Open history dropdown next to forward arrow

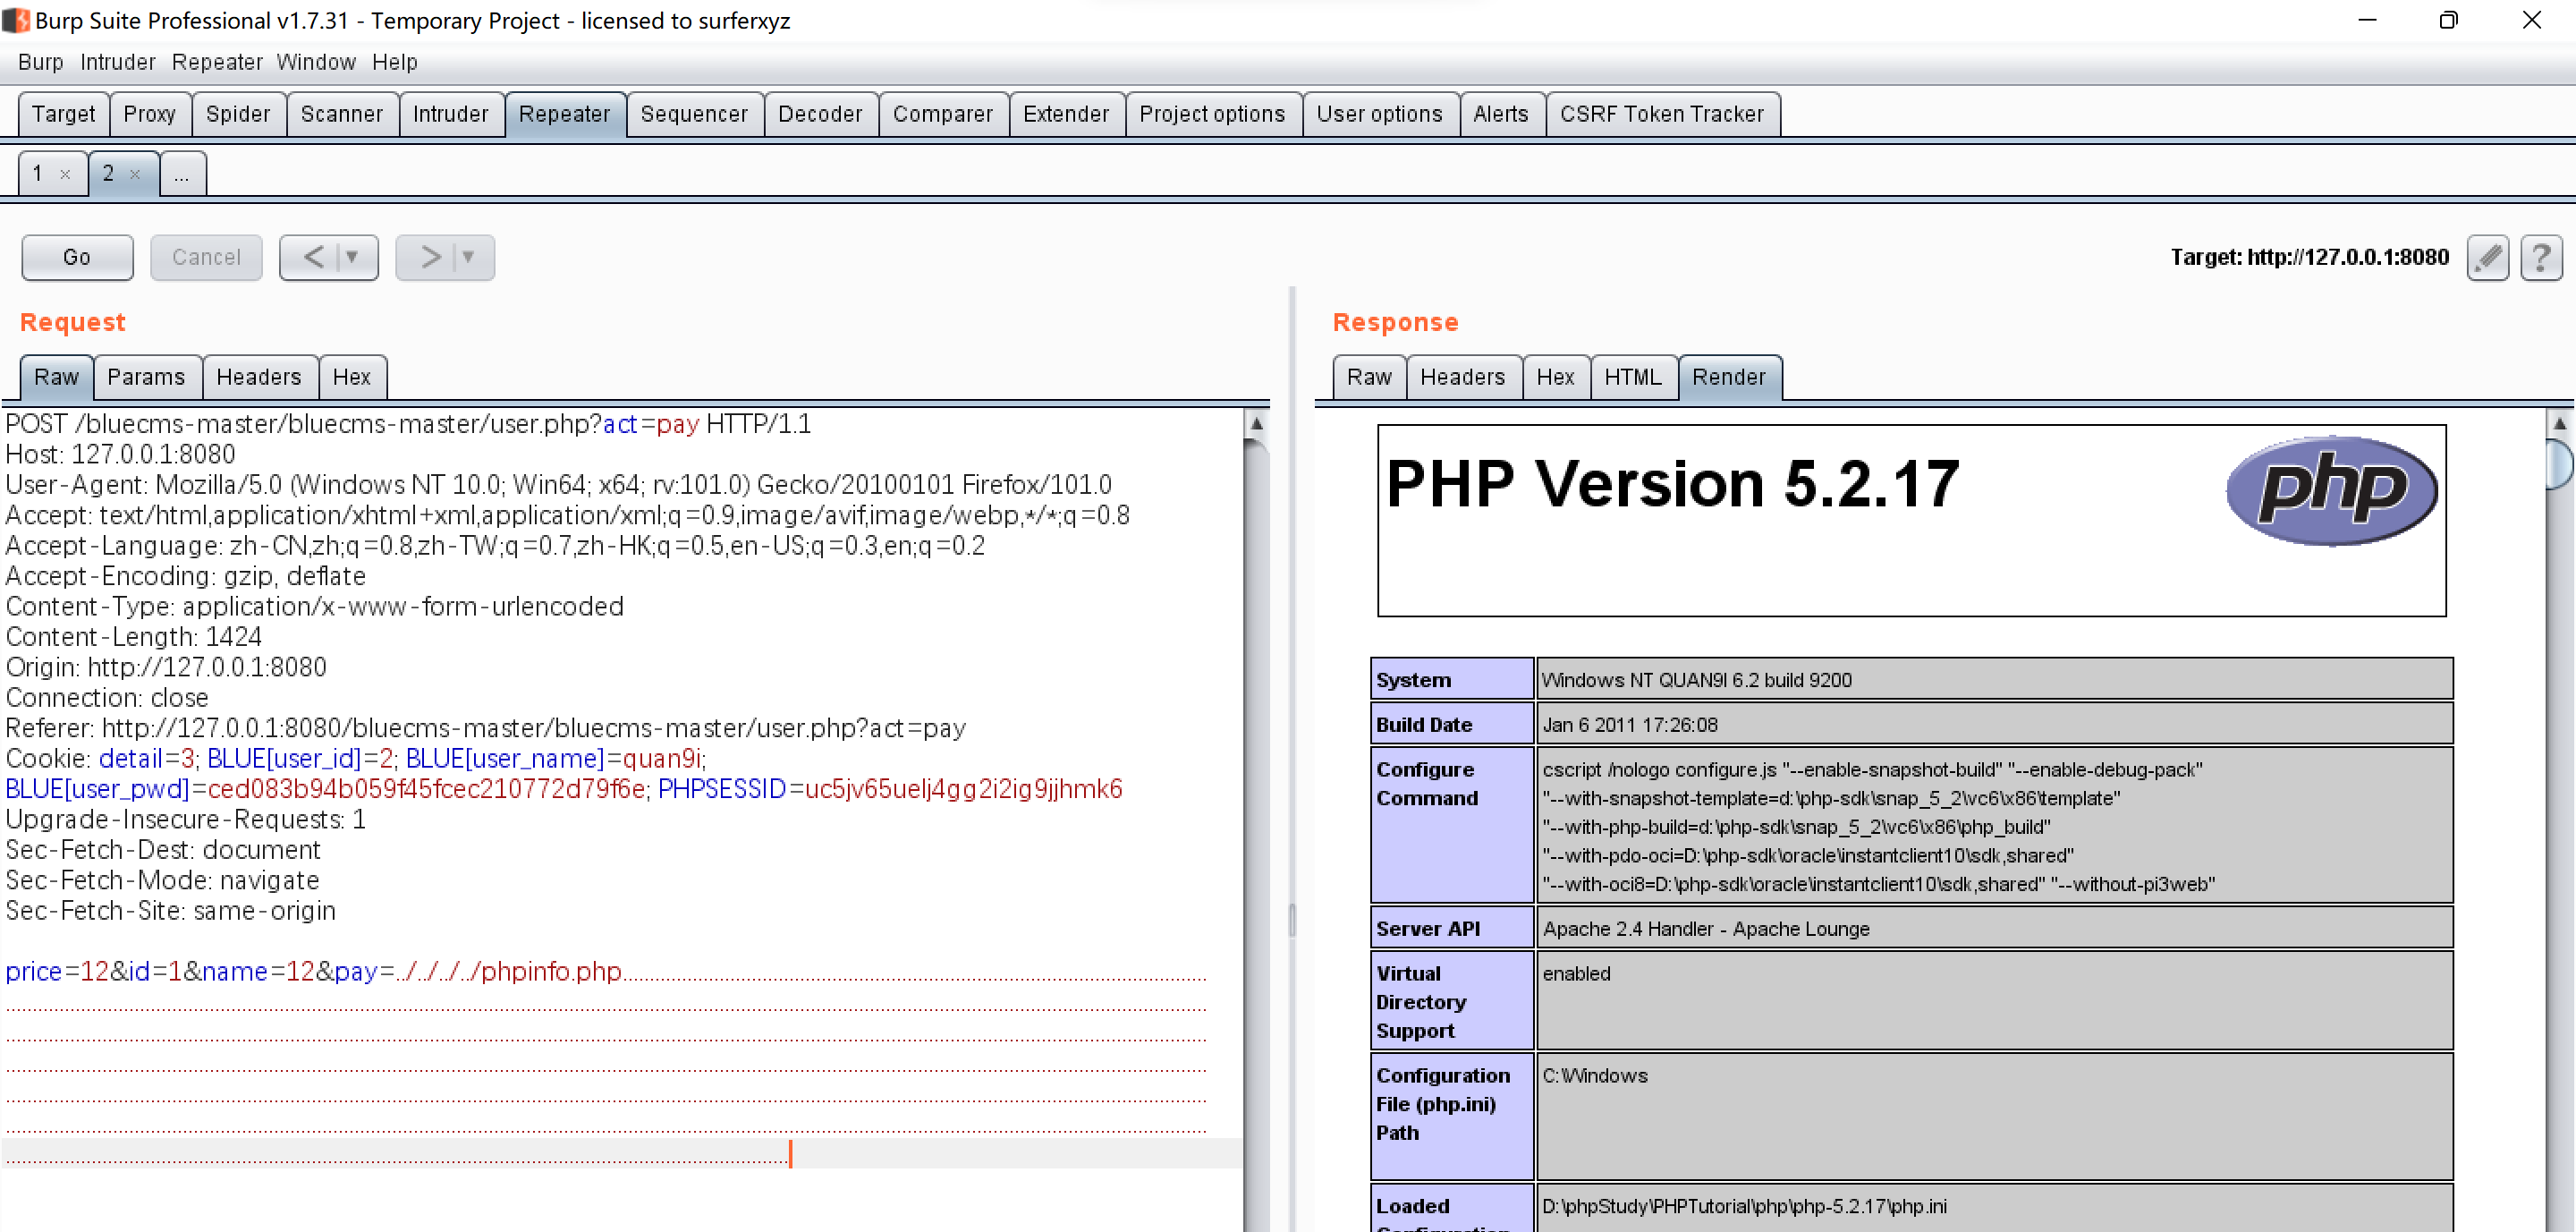468,258
